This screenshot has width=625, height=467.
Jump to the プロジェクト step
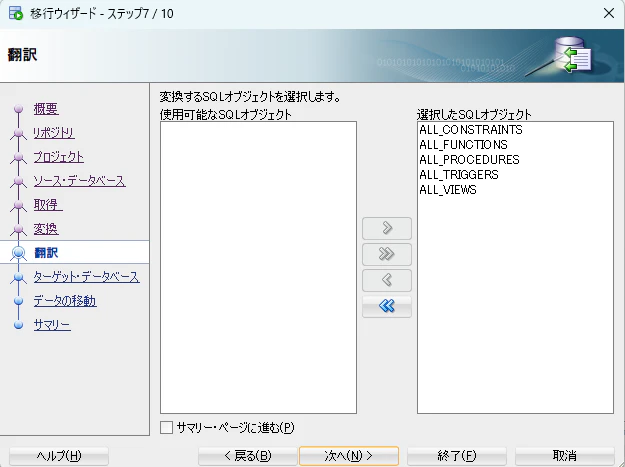pyautogui.click(x=59, y=157)
